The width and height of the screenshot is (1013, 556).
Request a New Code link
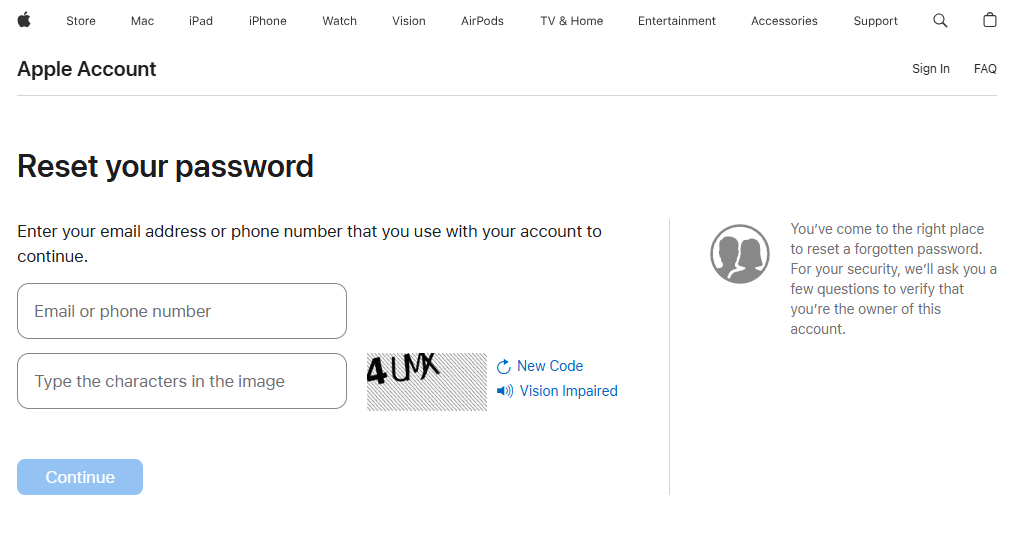(x=550, y=366)
